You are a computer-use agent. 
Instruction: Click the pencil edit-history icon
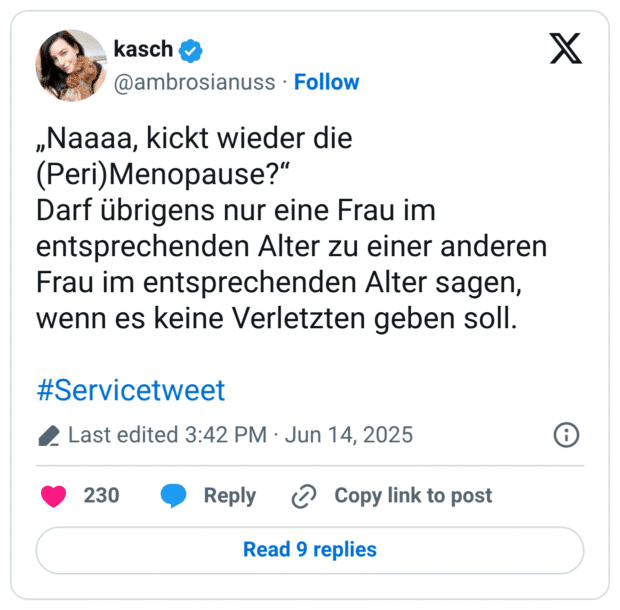tap(48, 436)
